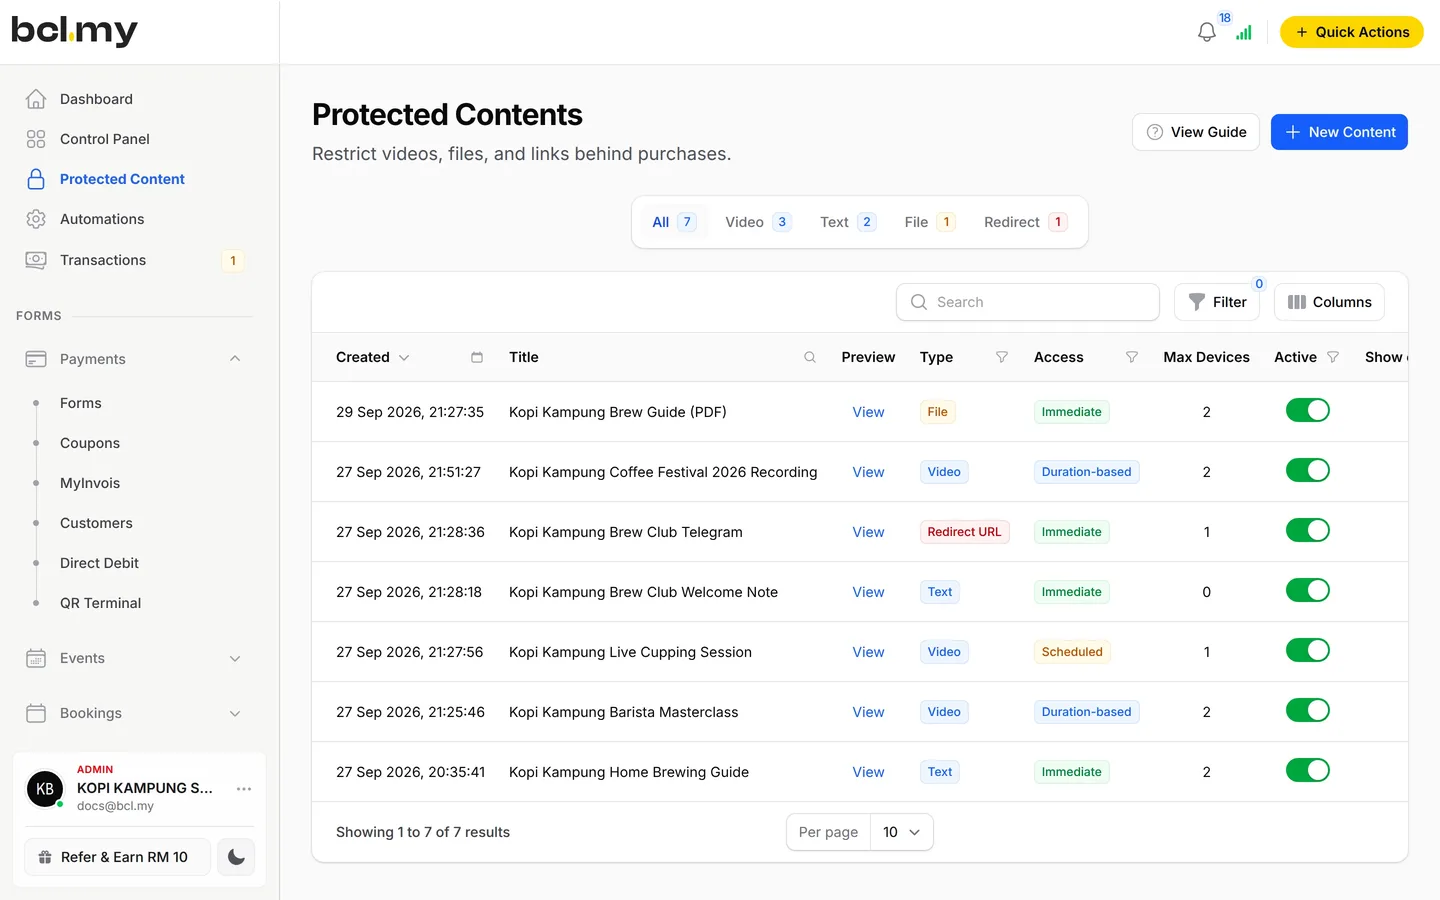Toggle Active for Home Brewing Guide
This screenshot has height=900, width=1440.
(1307, 770)
